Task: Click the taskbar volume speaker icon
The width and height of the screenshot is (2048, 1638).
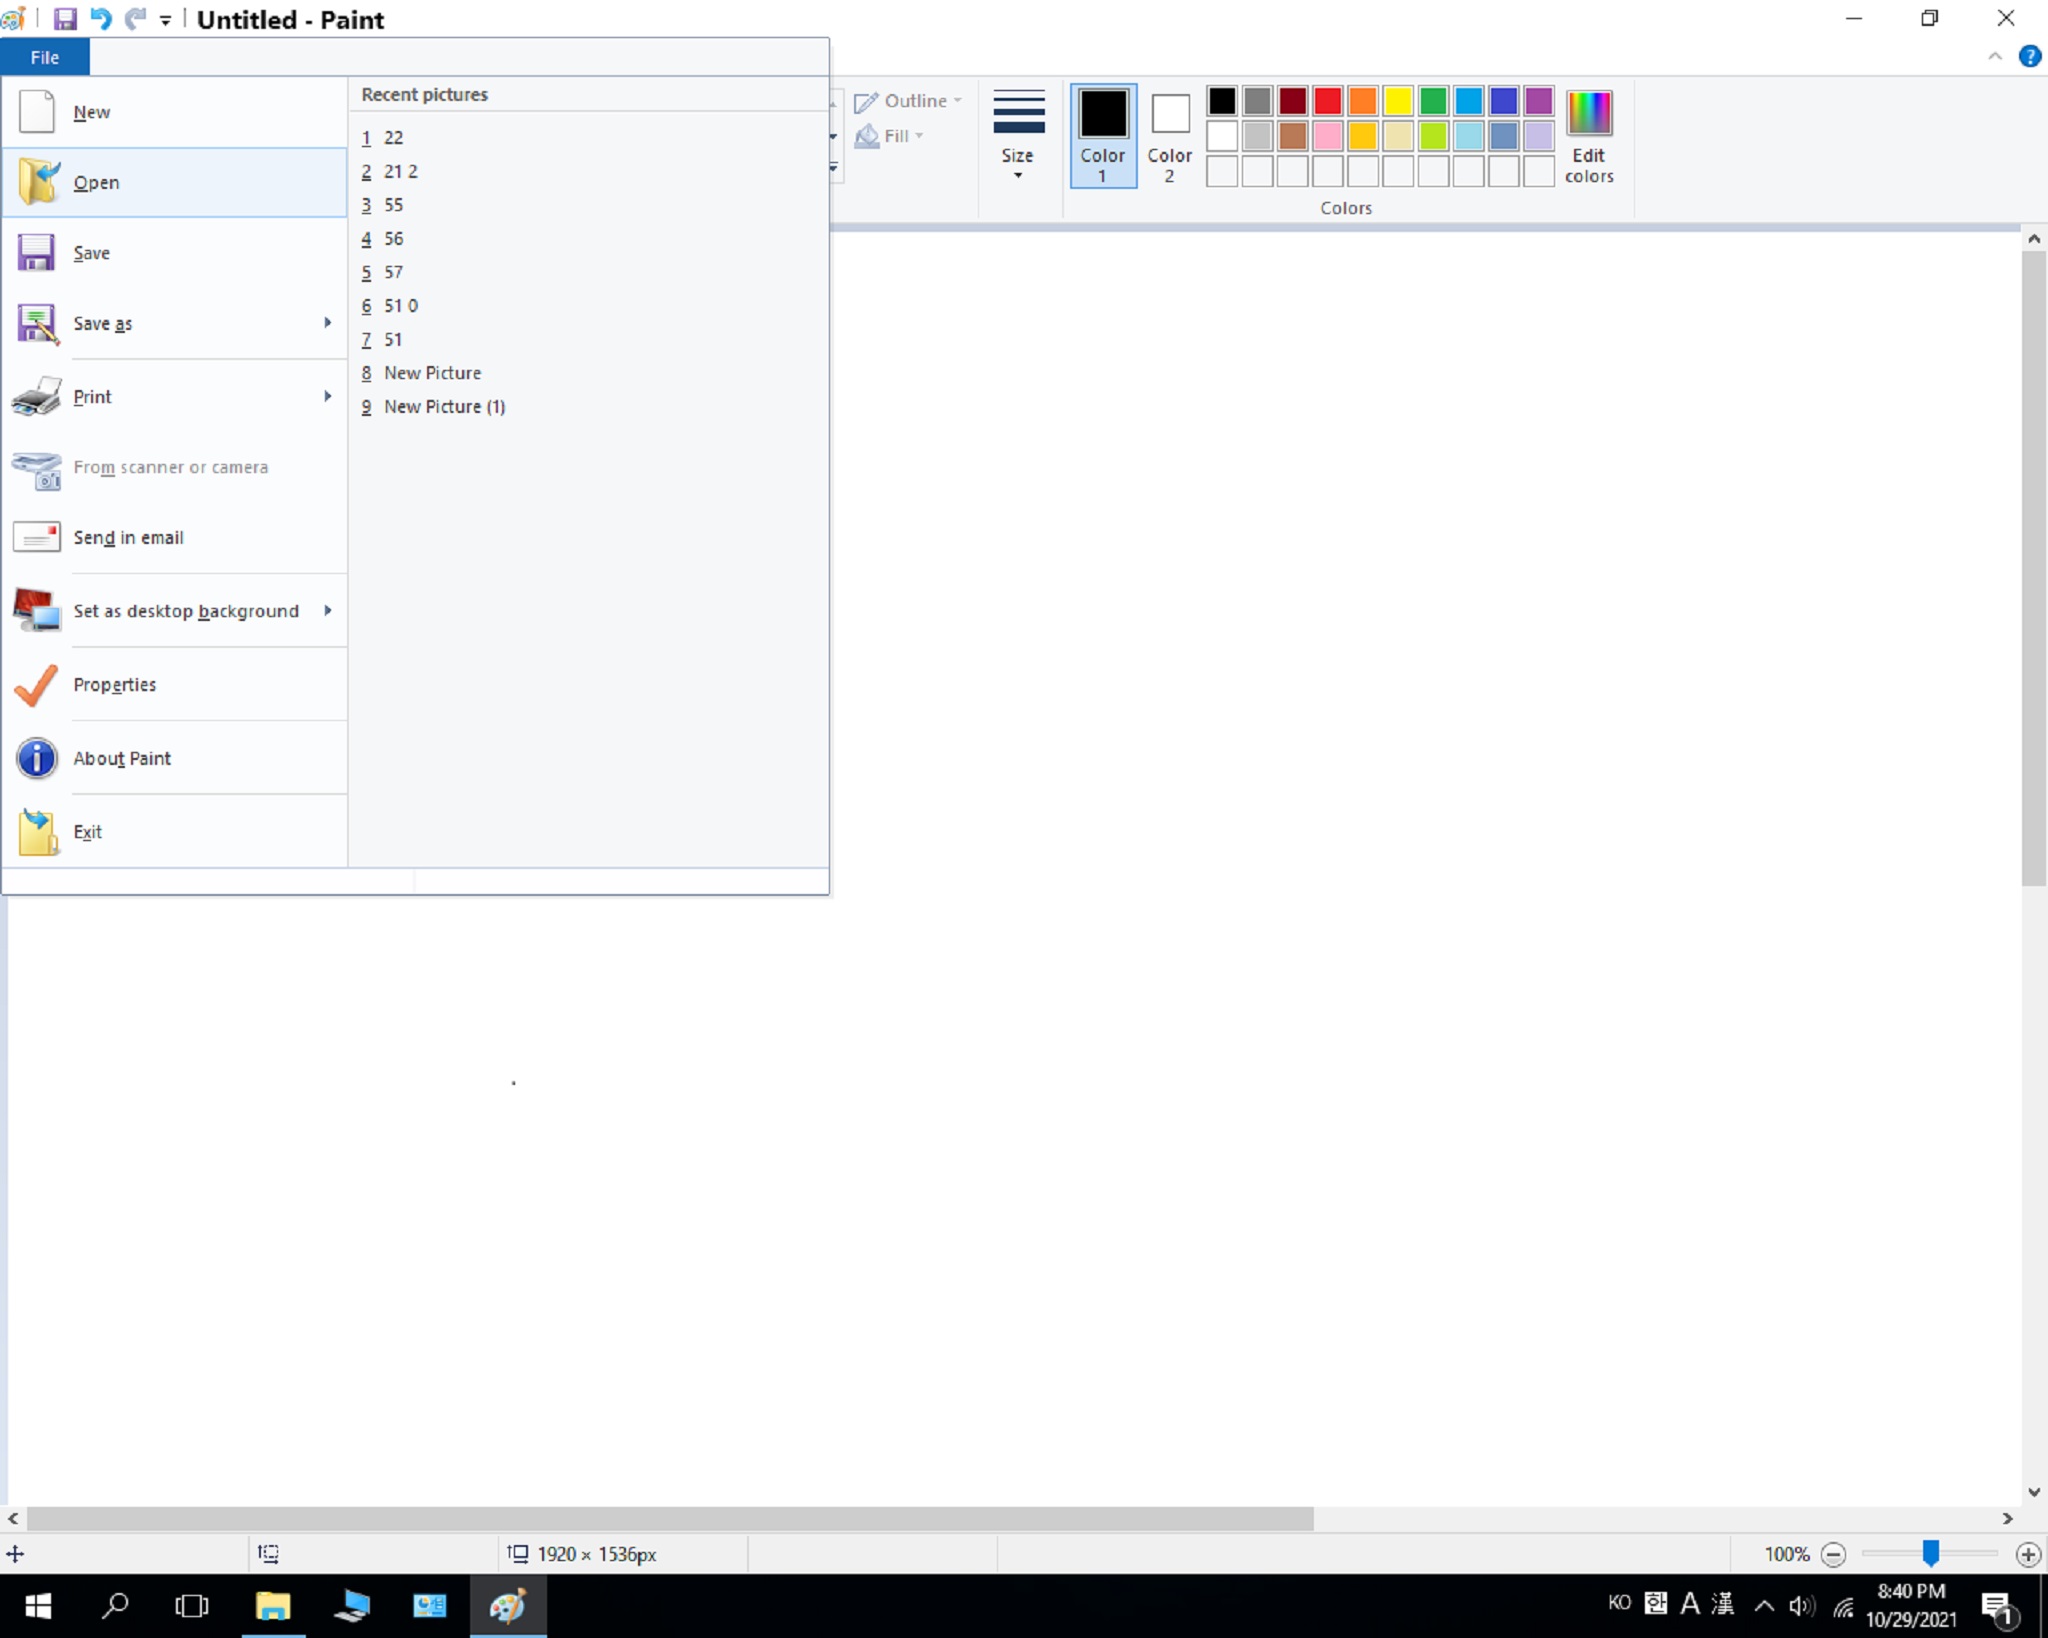Action: tap(1801, 1606)
